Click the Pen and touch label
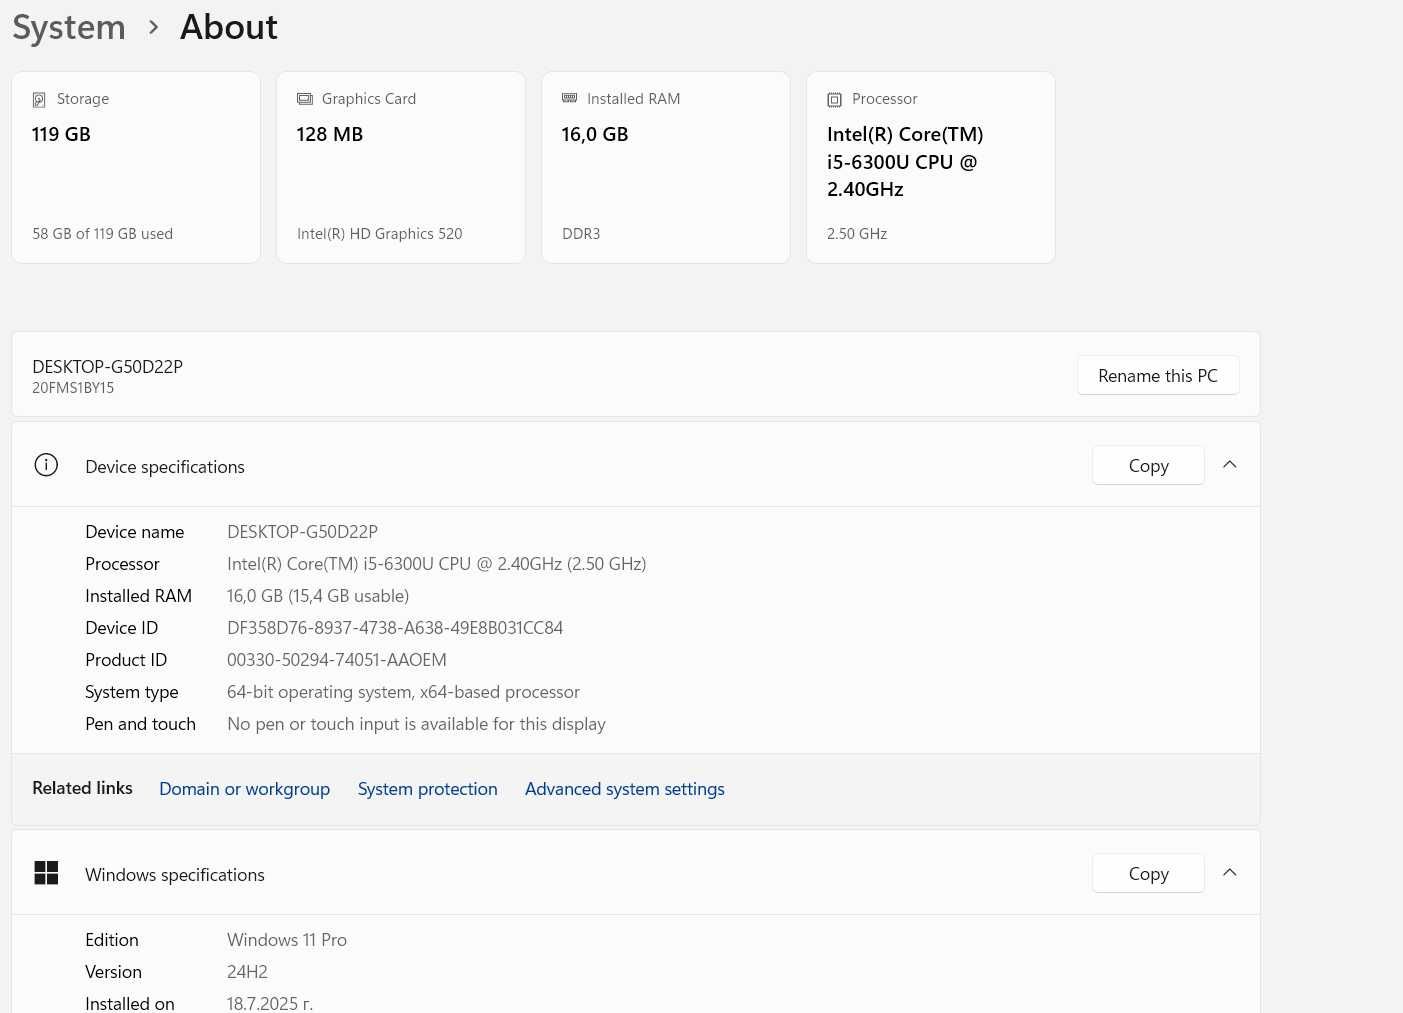 click(140, 724)
